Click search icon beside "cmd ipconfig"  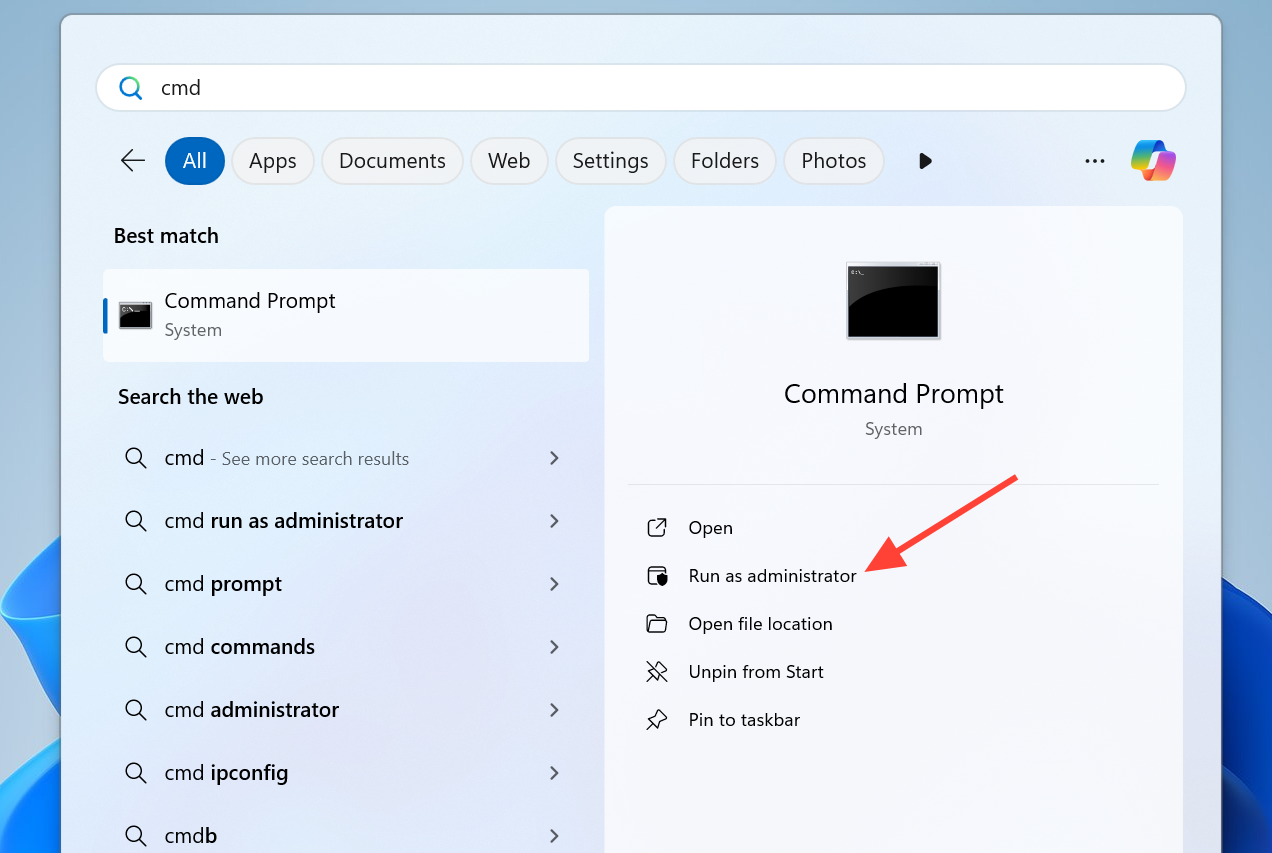click(136, 773)
